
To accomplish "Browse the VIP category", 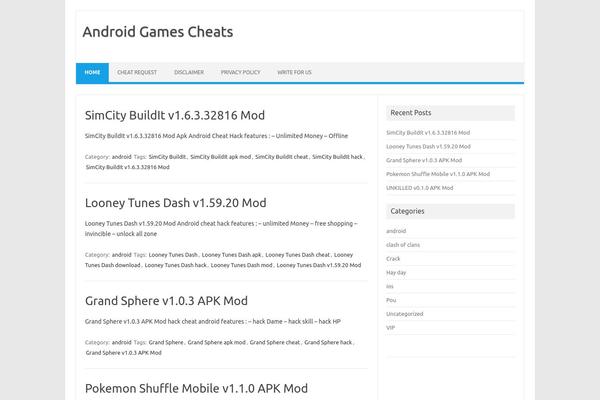I will pyautogui.click(x=390, y=328).
